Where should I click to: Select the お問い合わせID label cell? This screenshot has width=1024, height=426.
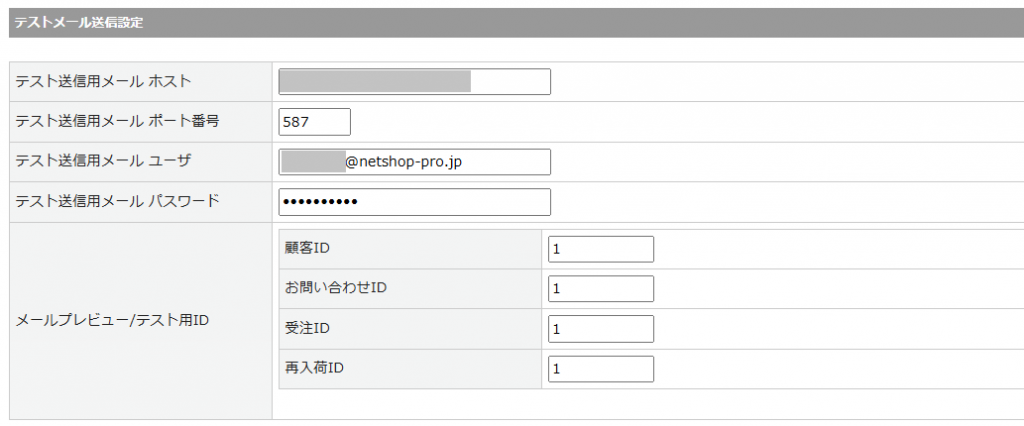(336, 289)
